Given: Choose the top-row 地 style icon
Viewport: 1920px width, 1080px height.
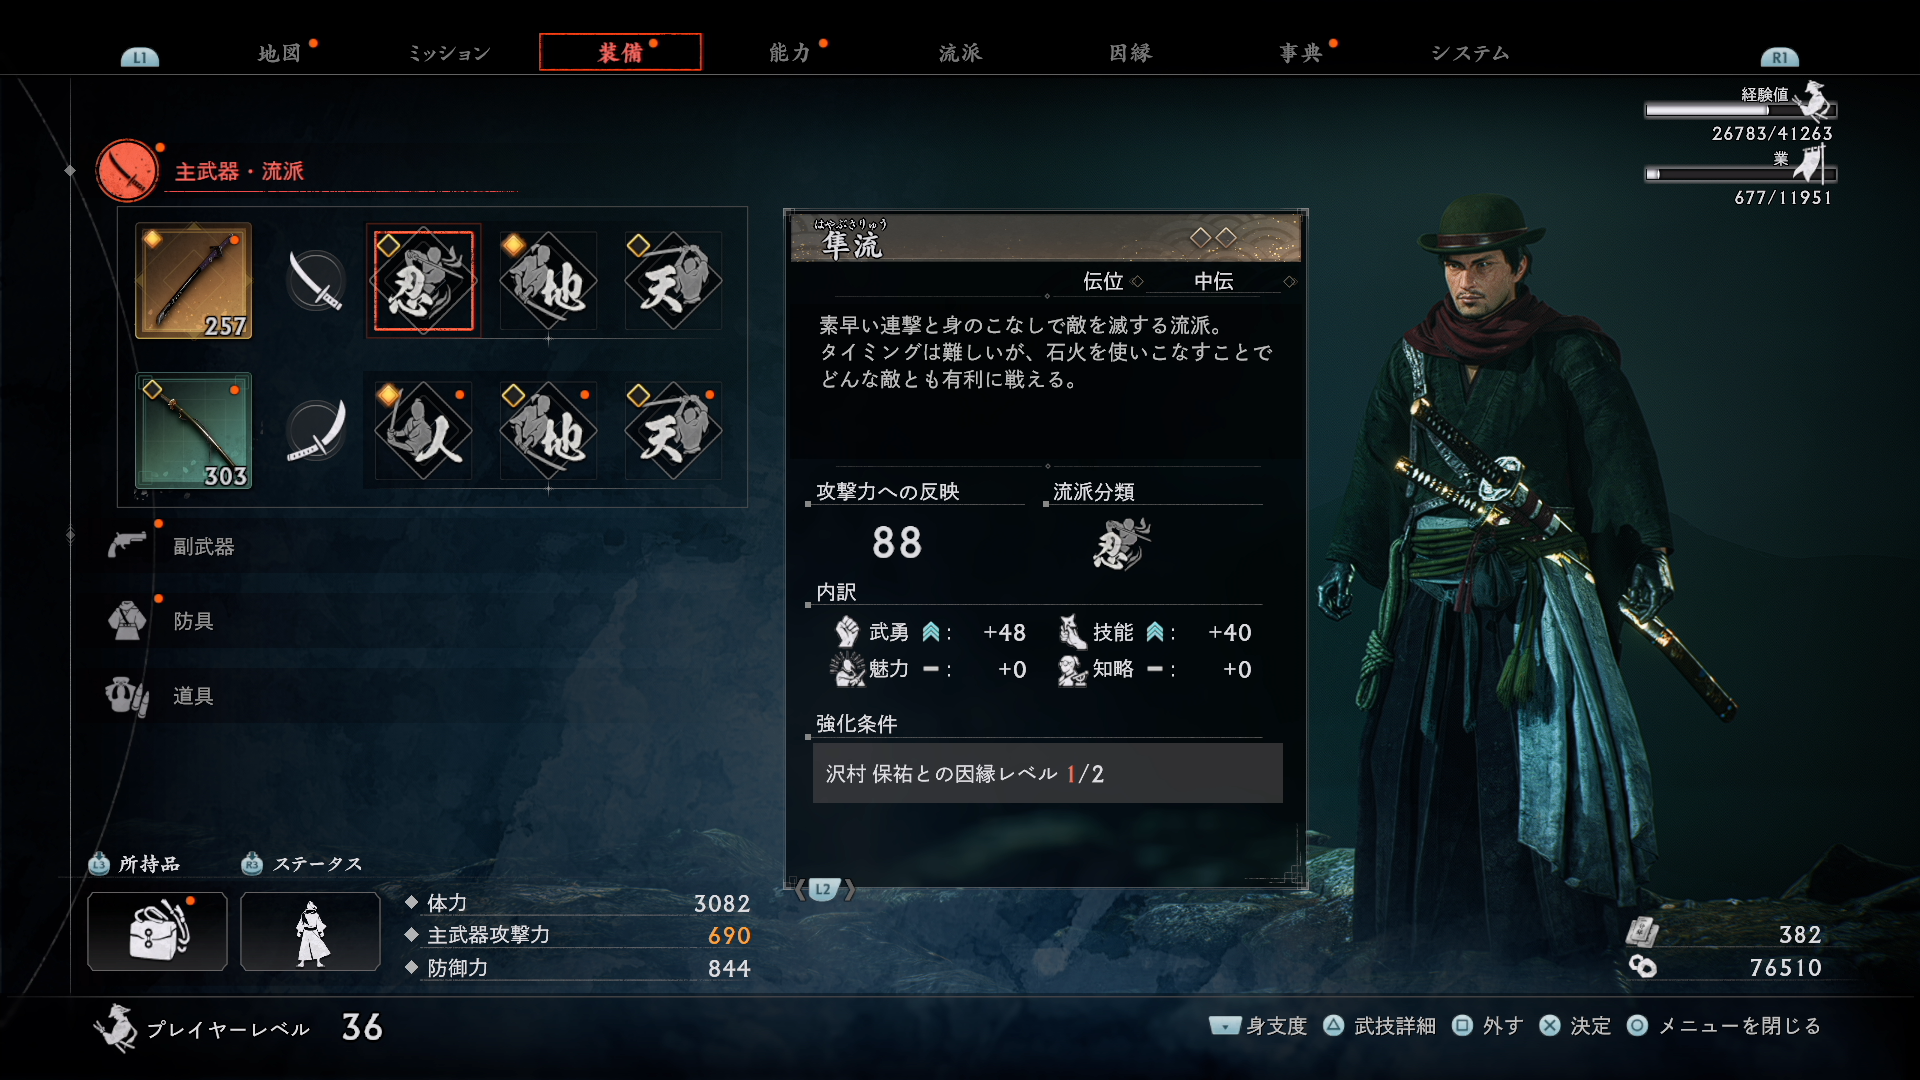Looking at the screenshot, I should [x=548, y=281].
